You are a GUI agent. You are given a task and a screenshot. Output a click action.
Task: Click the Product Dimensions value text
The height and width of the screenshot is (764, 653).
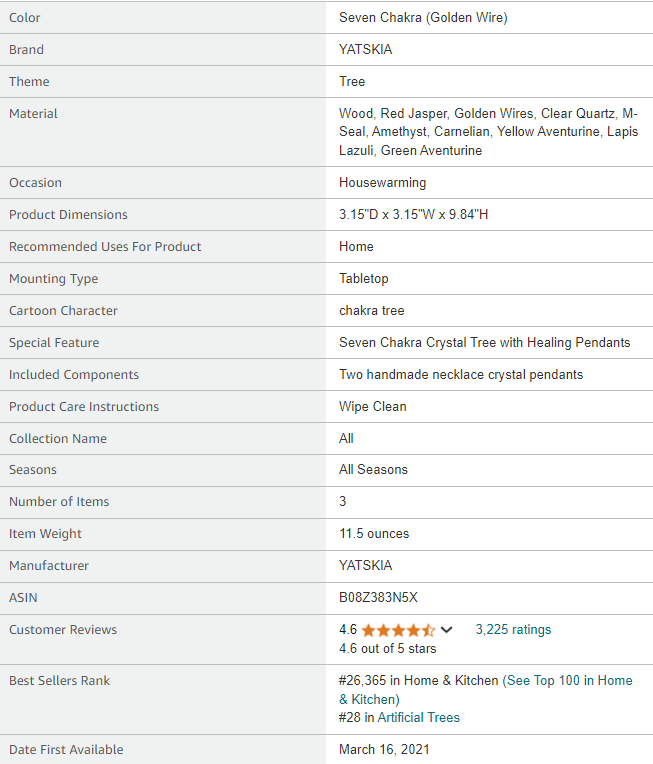click(413, 214)
